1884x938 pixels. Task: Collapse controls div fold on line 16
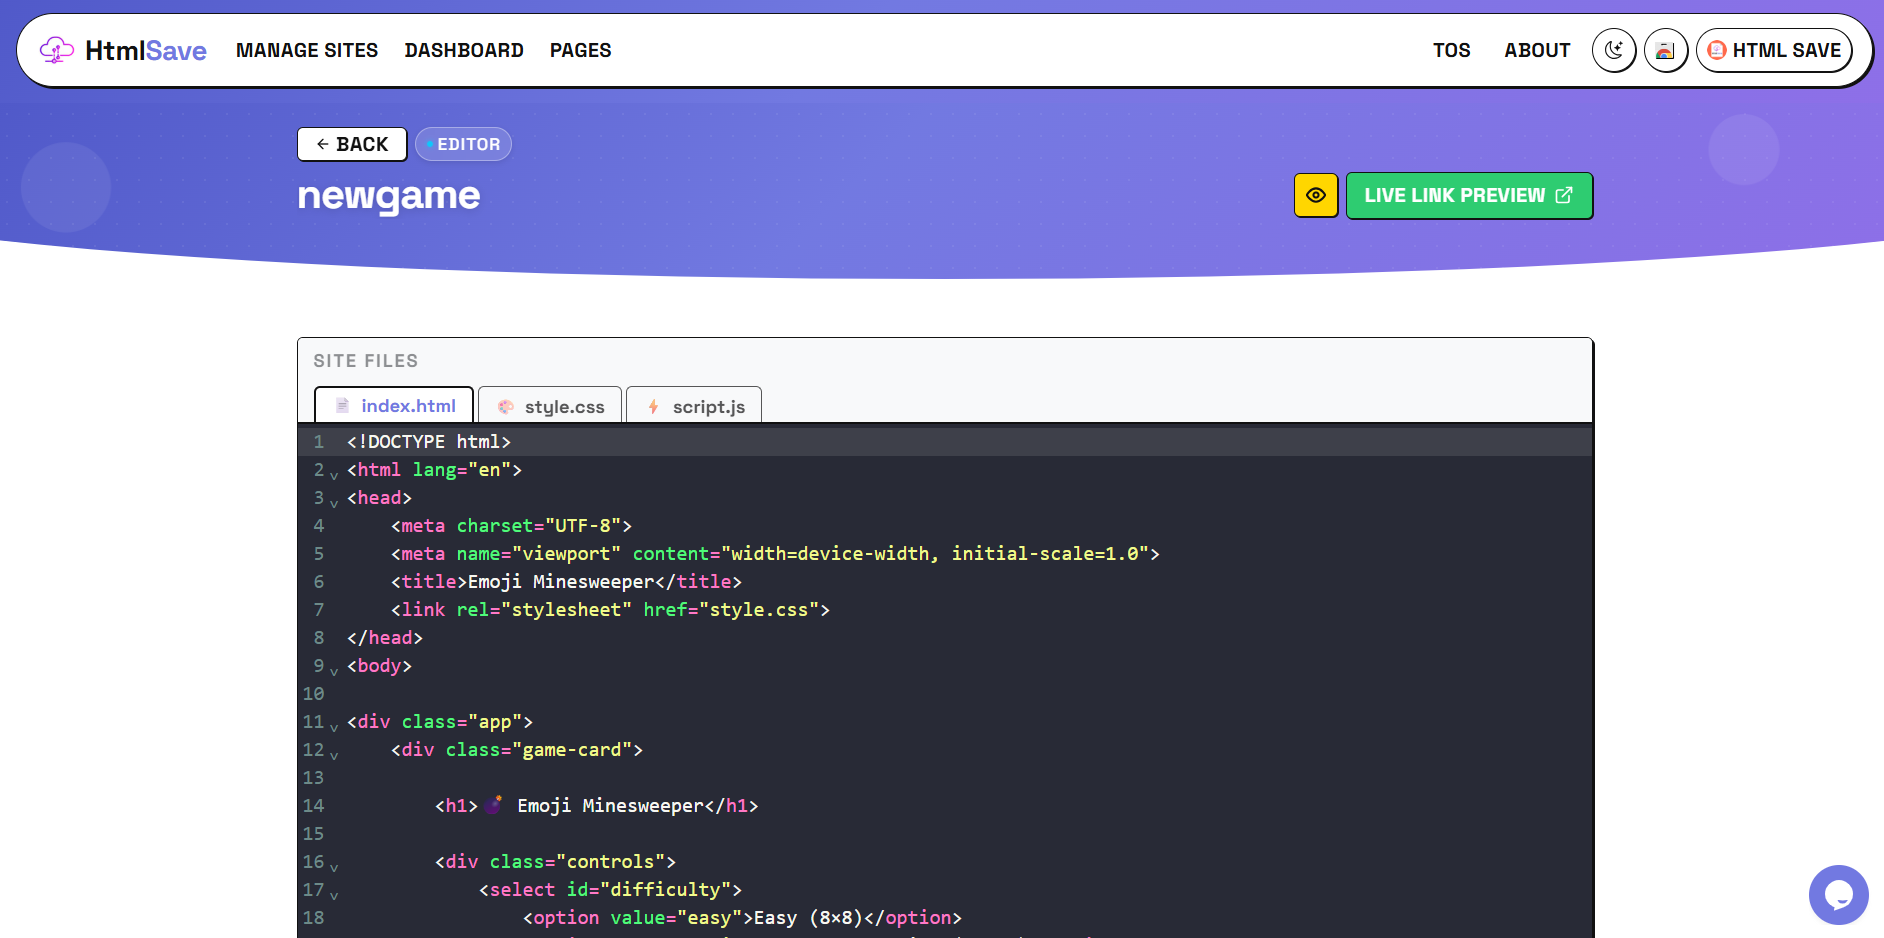pos(334,867)
